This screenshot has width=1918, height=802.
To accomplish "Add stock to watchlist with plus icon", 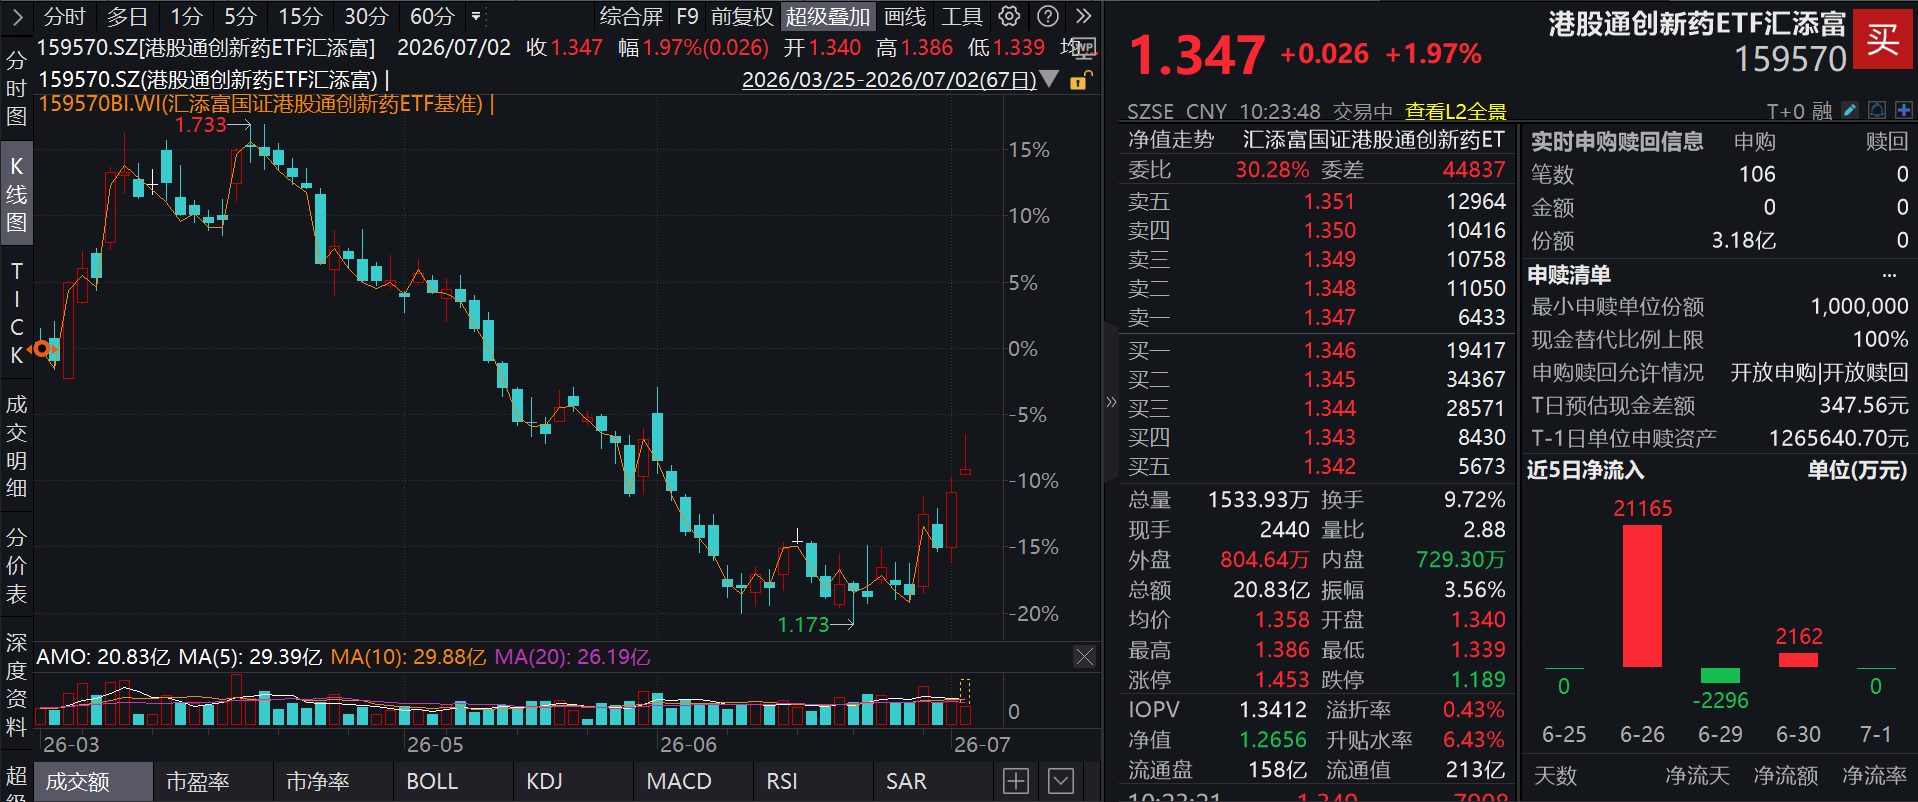I will pos(1903,110).
